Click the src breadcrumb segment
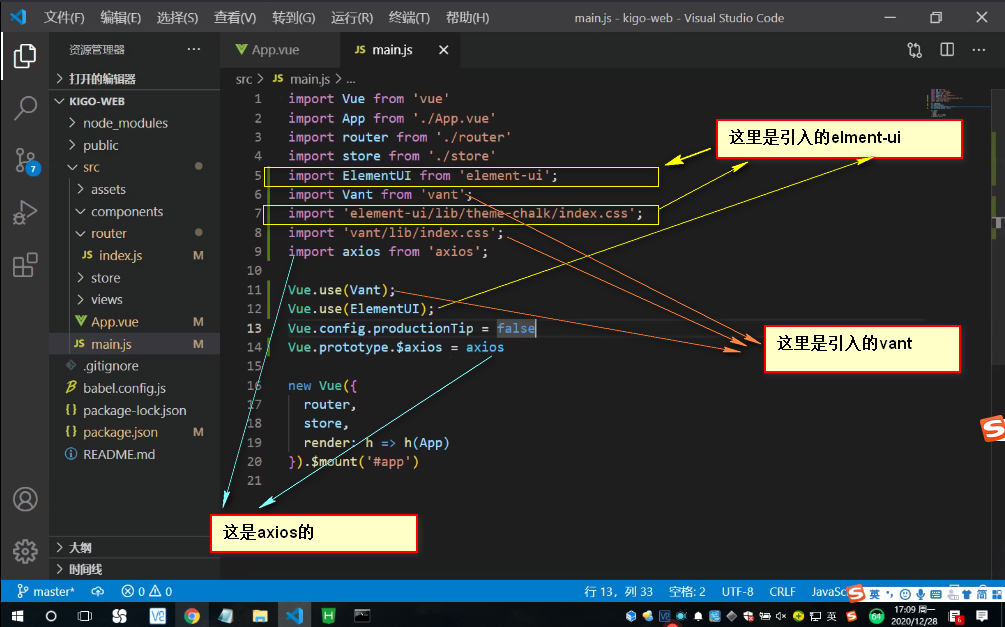Image resolution: width=1005 pixels, height=627 pixels. (244, 79)
